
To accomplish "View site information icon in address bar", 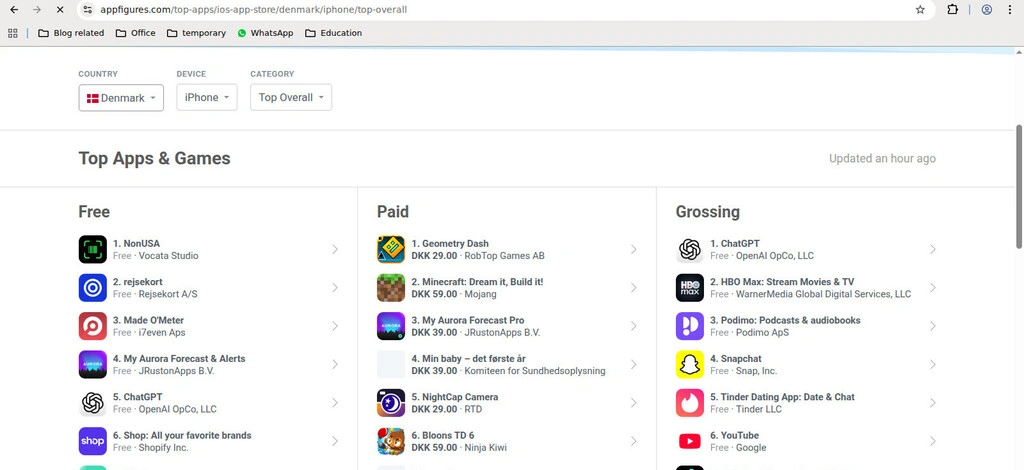I will click(88, 10).
